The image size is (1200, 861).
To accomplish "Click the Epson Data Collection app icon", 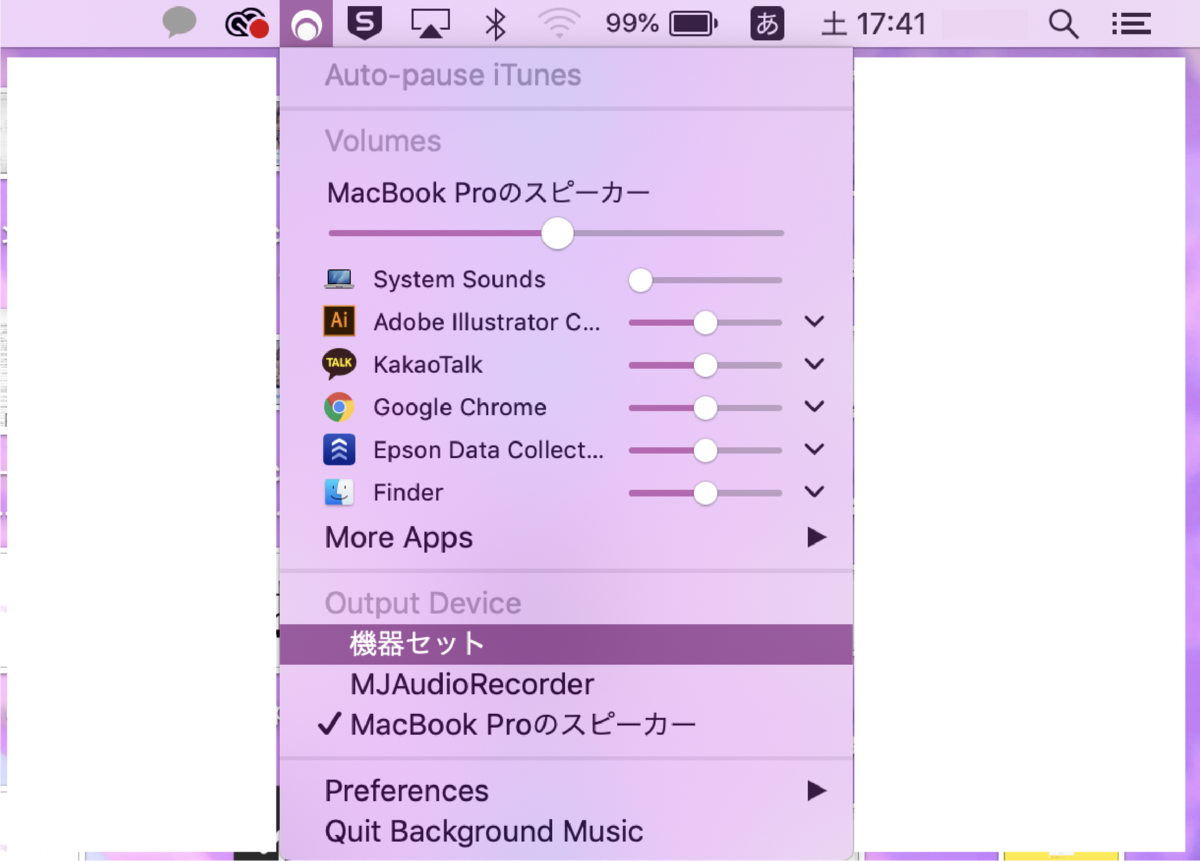I will tap(339, 450).
